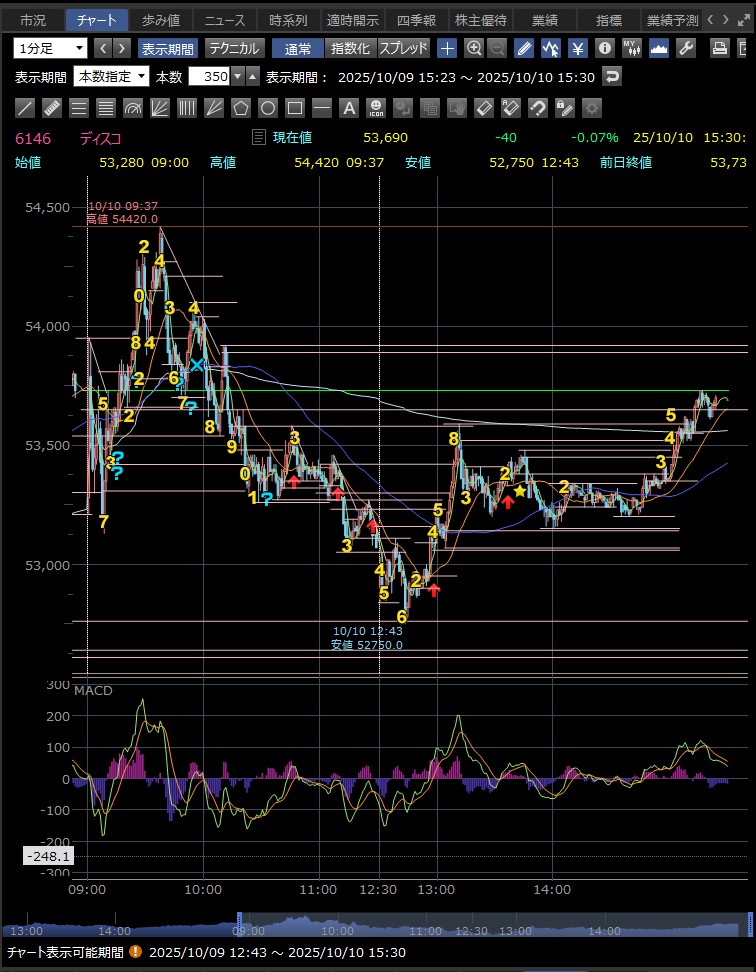Click the 表示期間 button
This screenshot has width=756, height=972.
(x=168, y=48)
